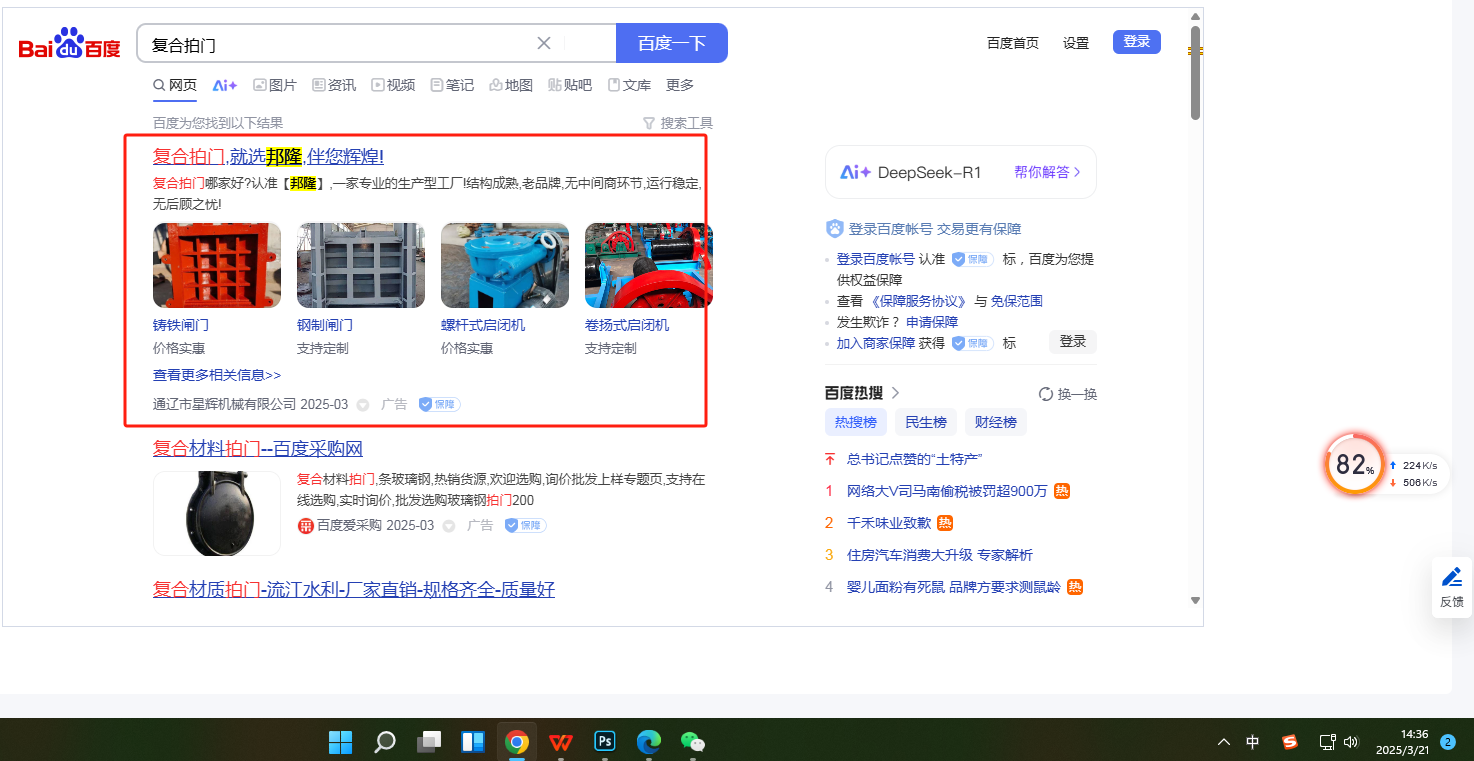Open Photoshop from the taskbar
The width and height of the screenshot is (1474, 761).
[x=605, y=741]
